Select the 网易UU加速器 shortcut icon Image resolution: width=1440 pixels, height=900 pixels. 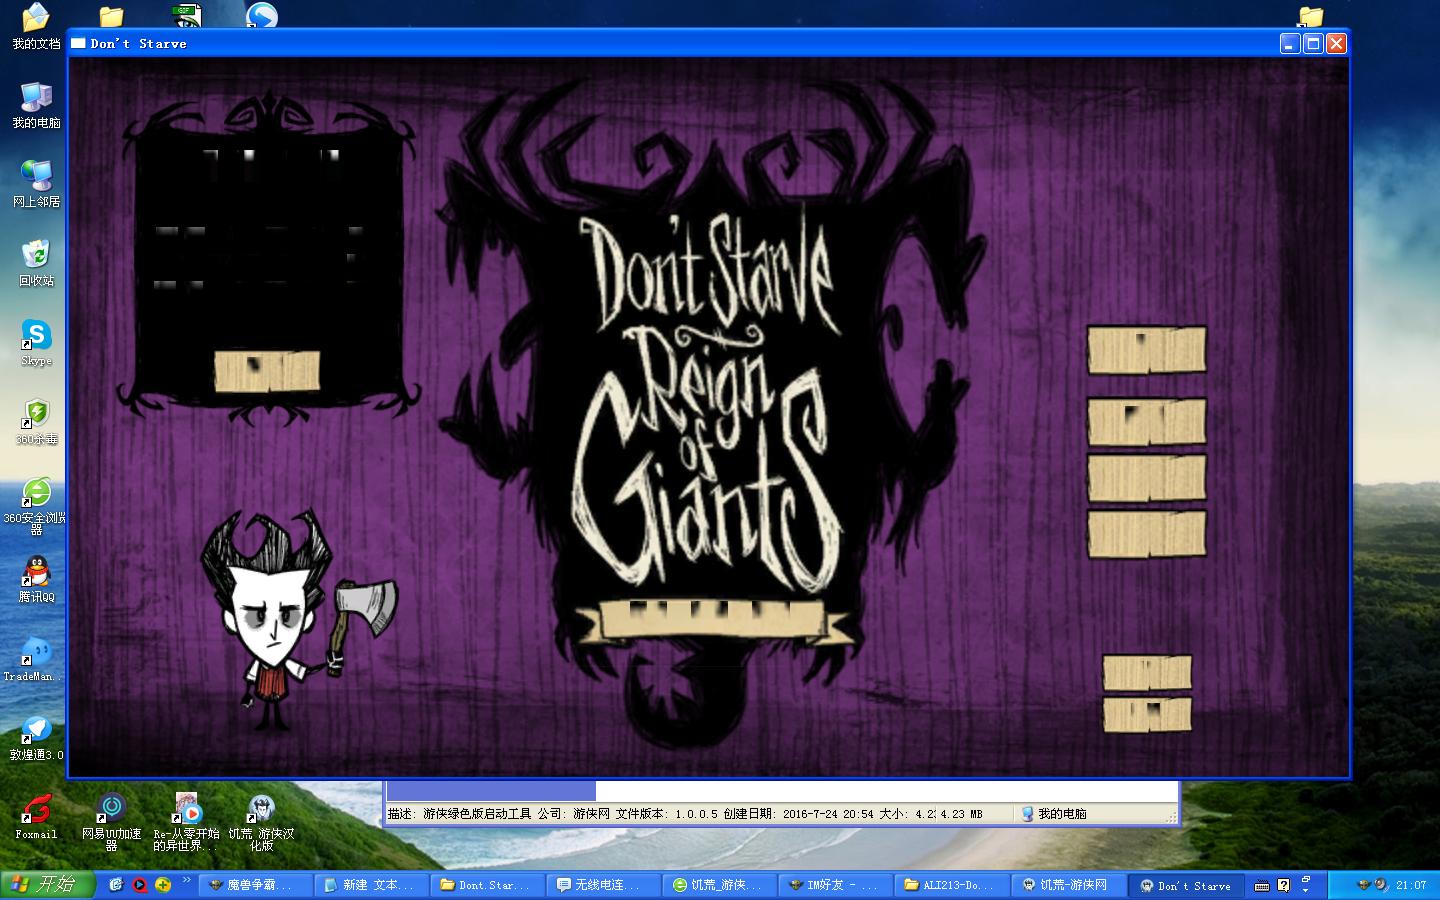(111, 822)
